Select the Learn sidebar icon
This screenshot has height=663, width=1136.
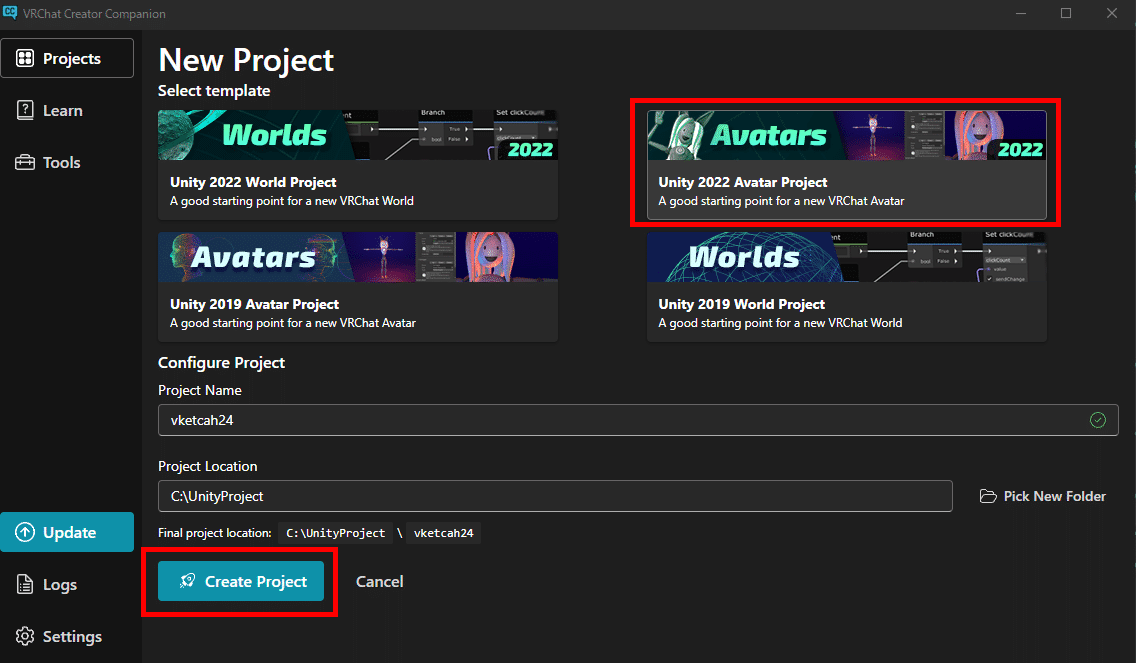(x=48, y=110)
